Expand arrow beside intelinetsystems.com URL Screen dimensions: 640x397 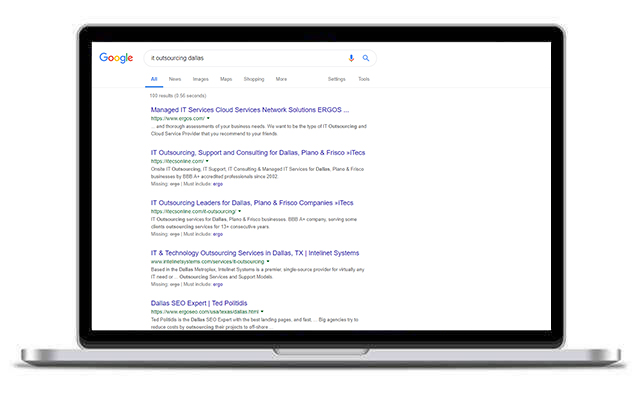268,262
